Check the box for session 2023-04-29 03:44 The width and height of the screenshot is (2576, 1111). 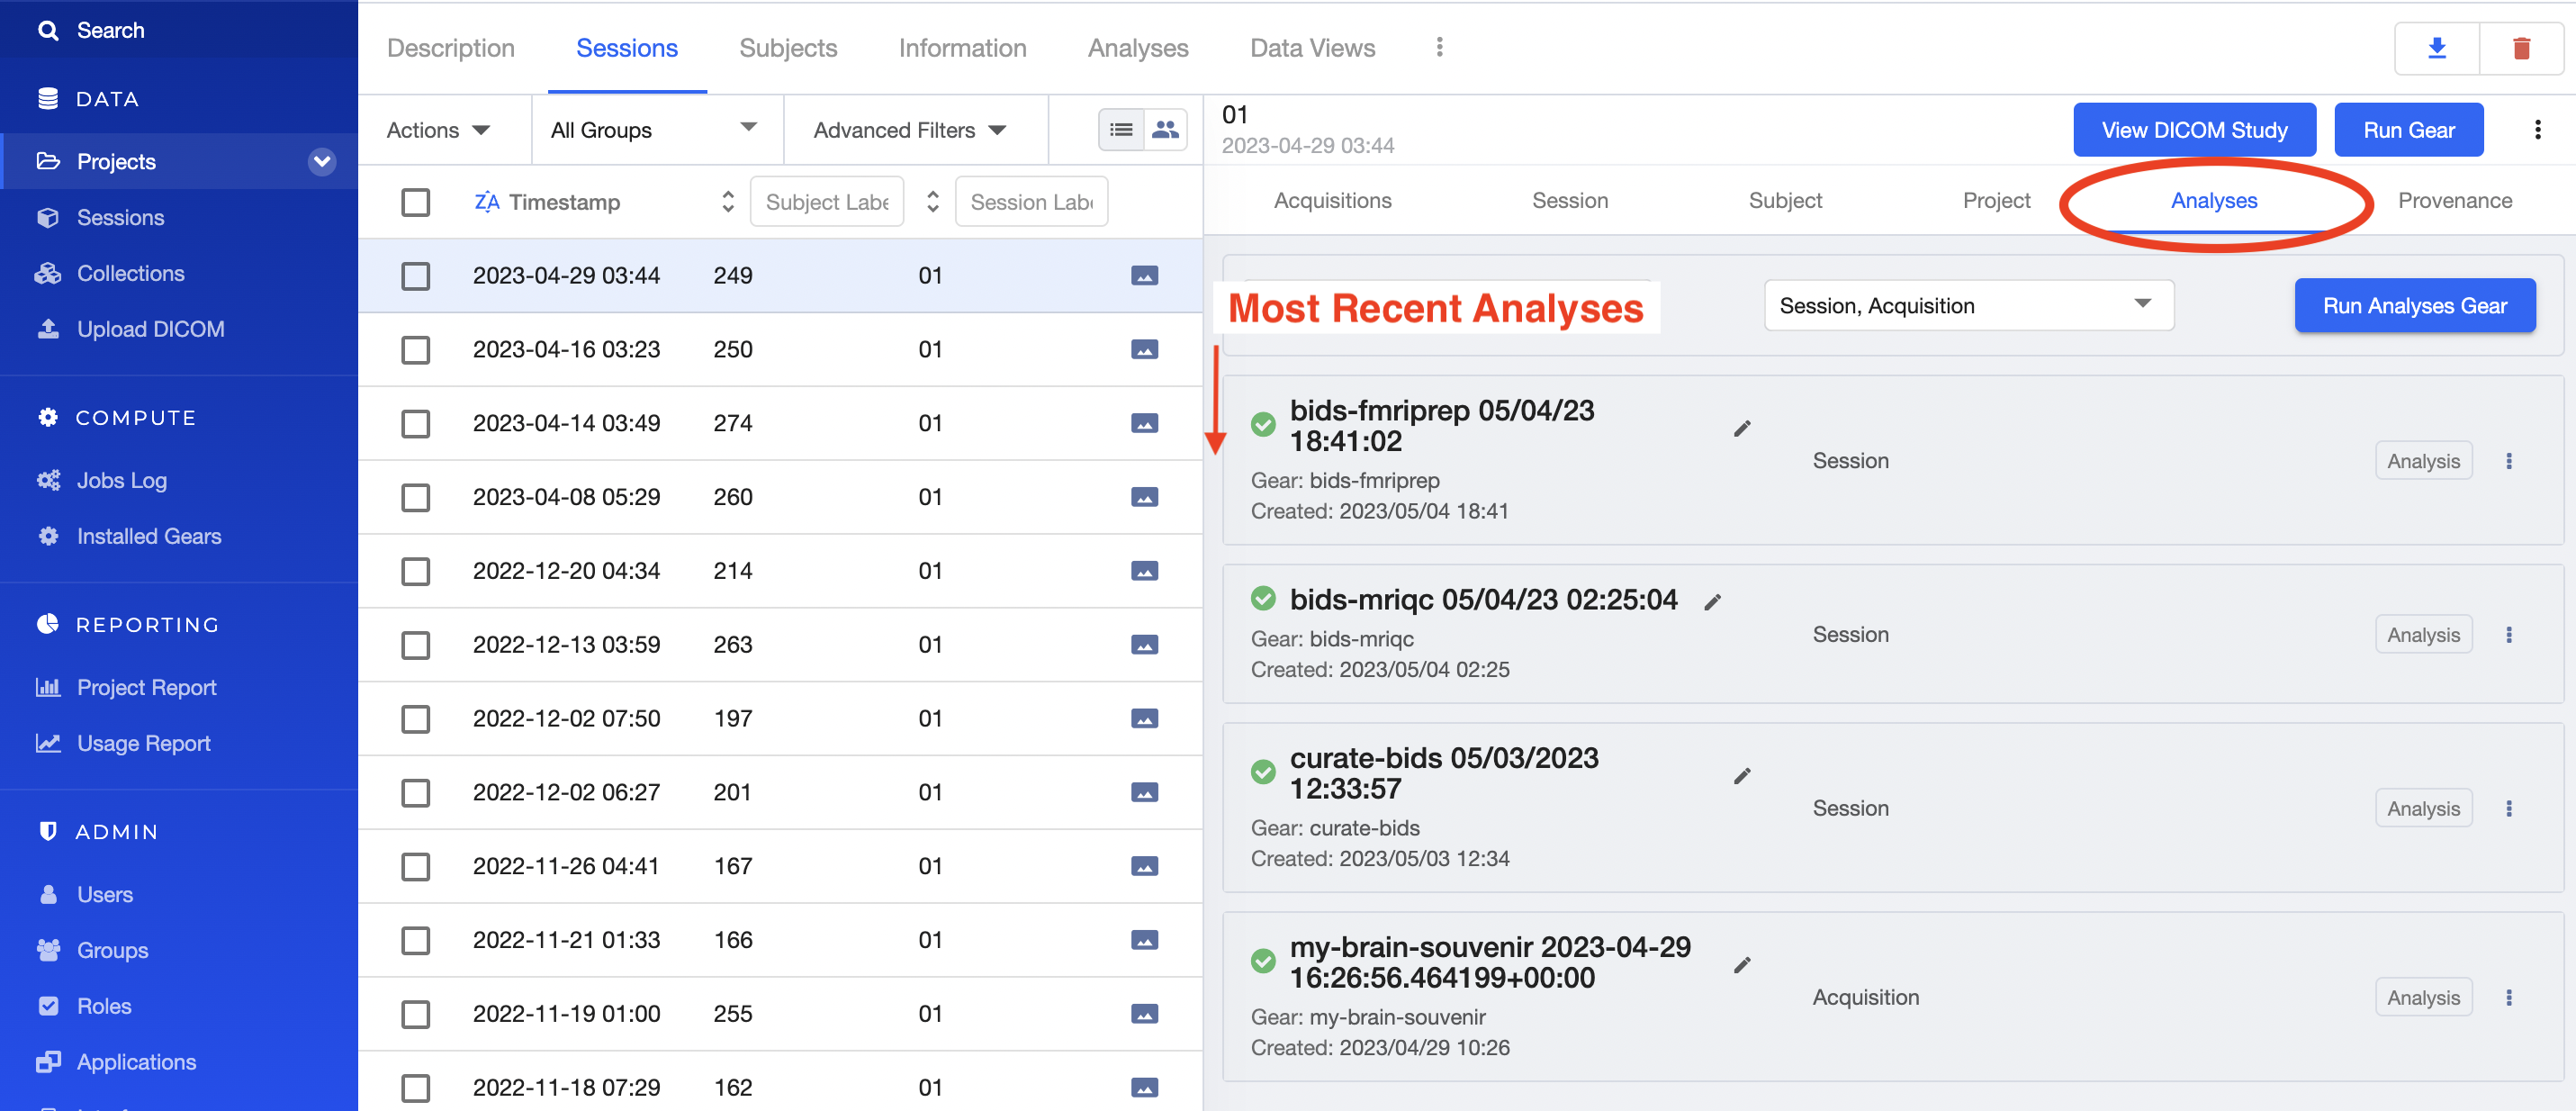(415, 275)
